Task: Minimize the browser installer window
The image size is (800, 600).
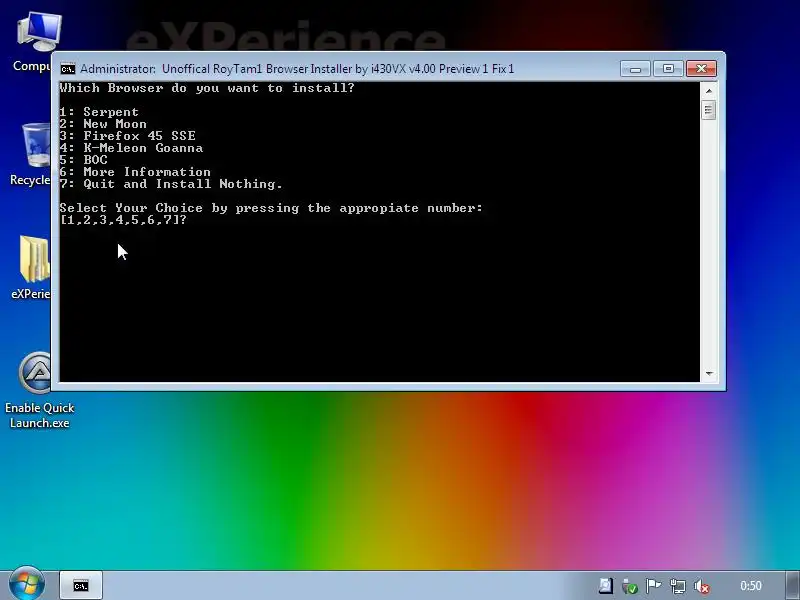Action: point(635,68)
